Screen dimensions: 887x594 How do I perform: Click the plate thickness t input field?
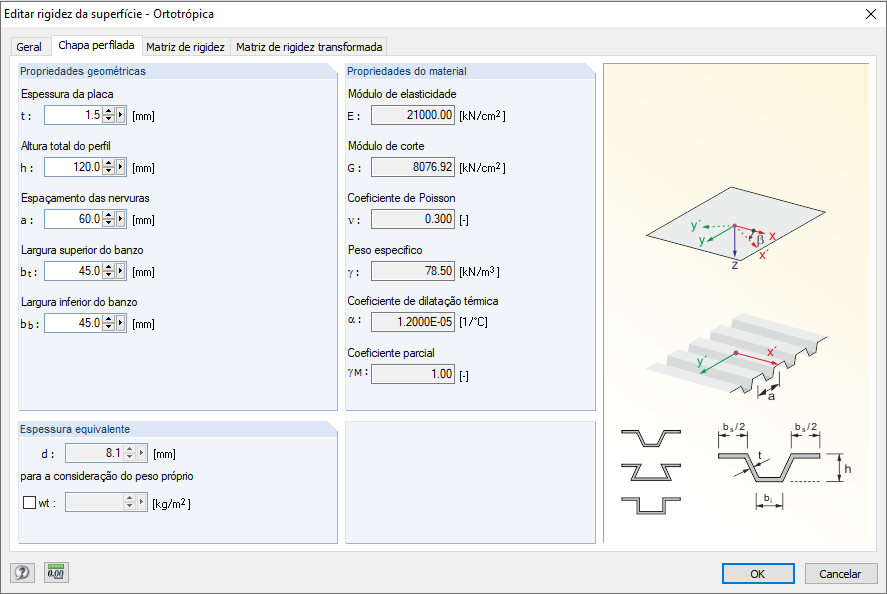point(74,115)
